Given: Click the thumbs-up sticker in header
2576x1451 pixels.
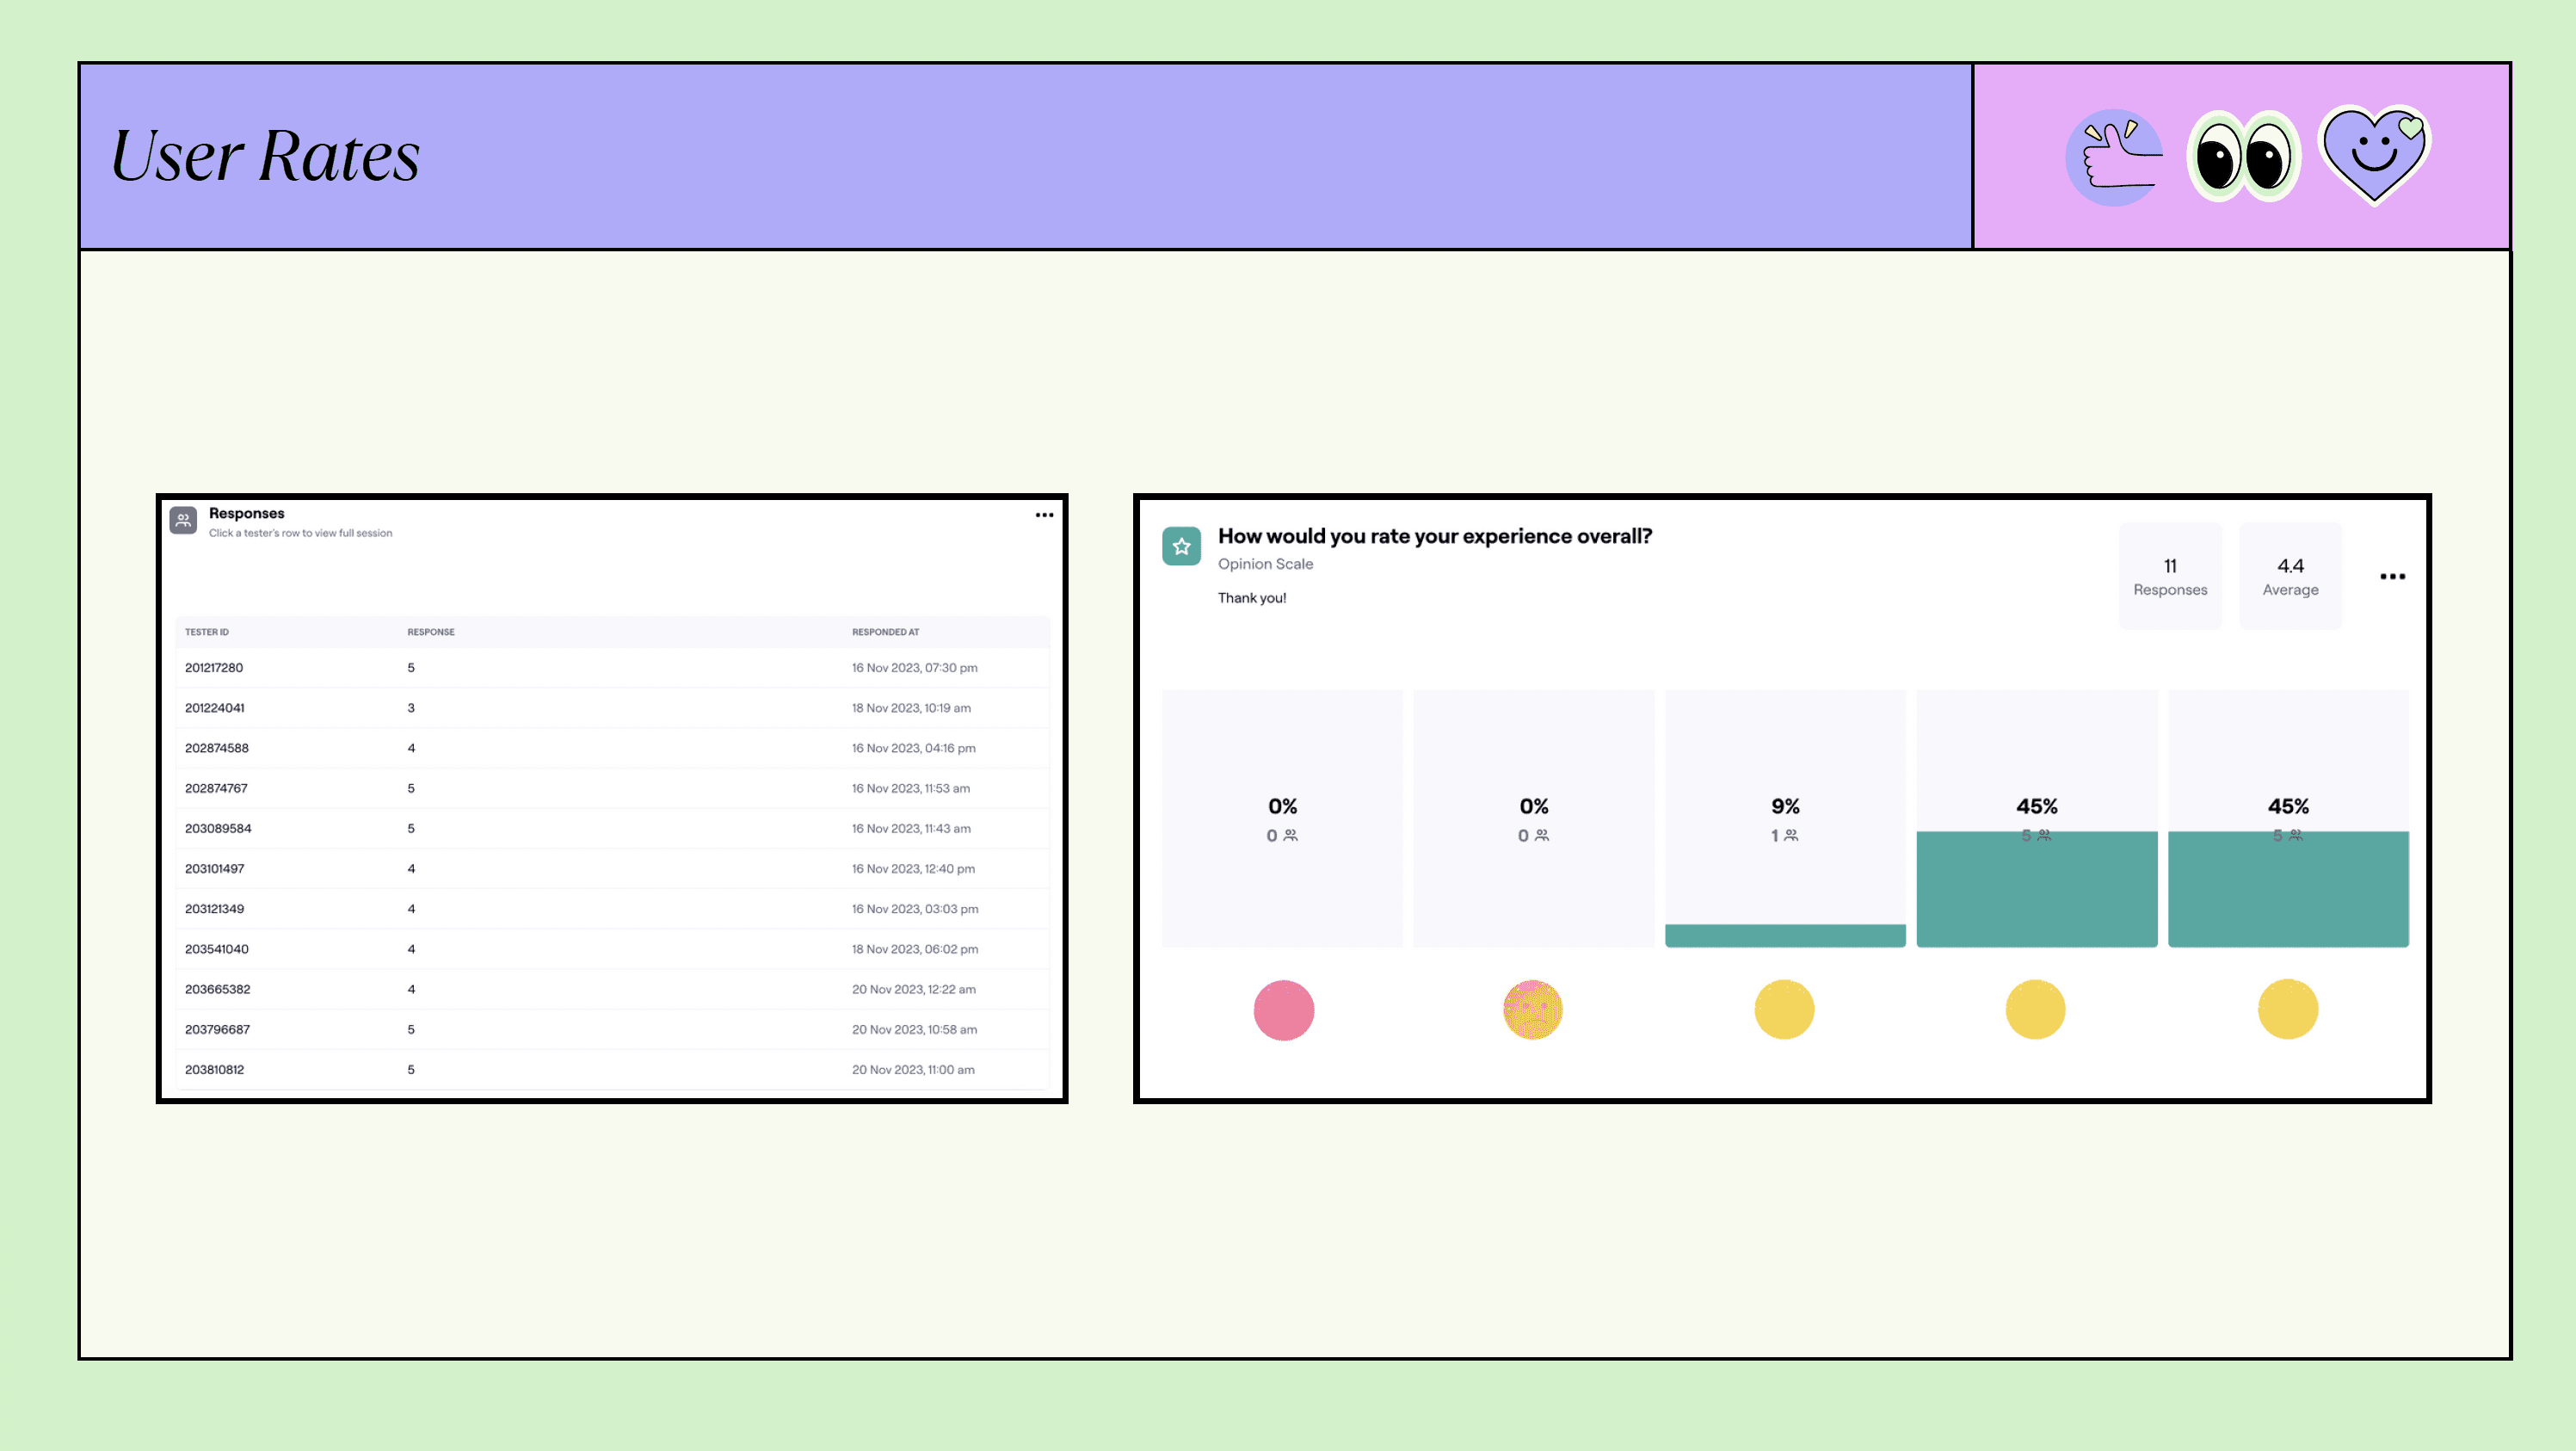Looking at the screenshot, I should [2114, 157].
